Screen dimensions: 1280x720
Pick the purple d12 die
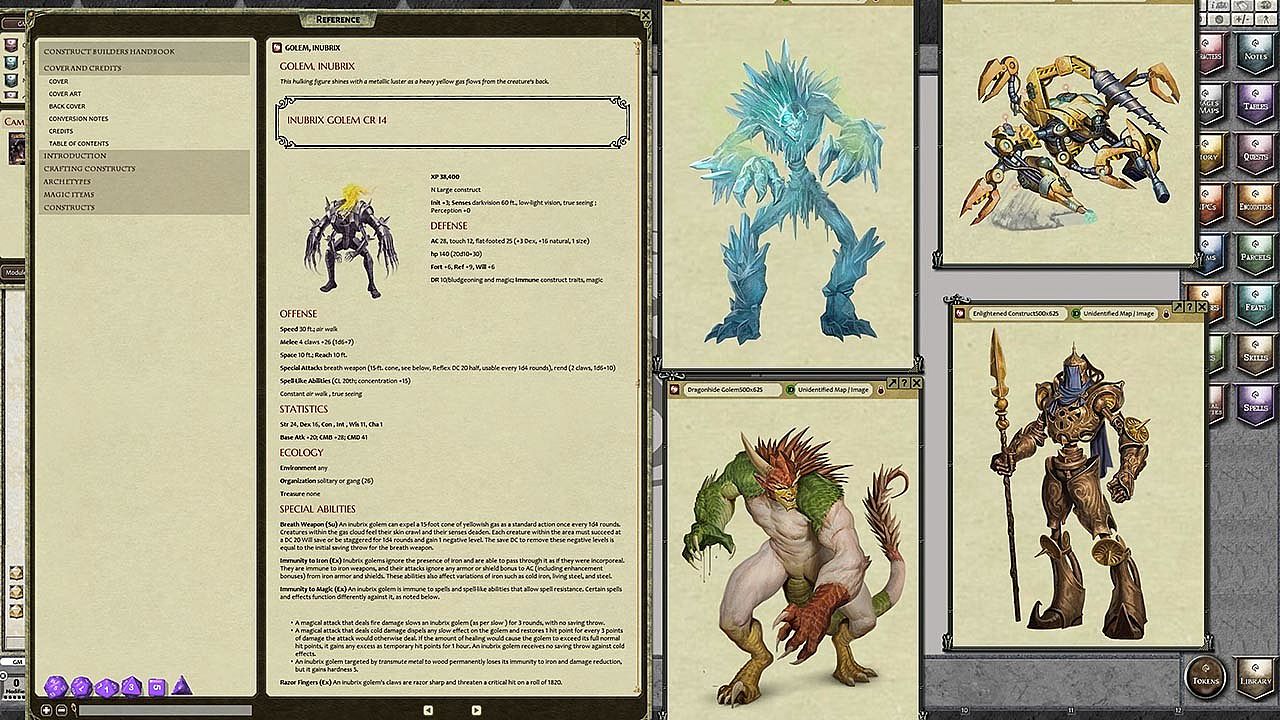pos(81,687)
